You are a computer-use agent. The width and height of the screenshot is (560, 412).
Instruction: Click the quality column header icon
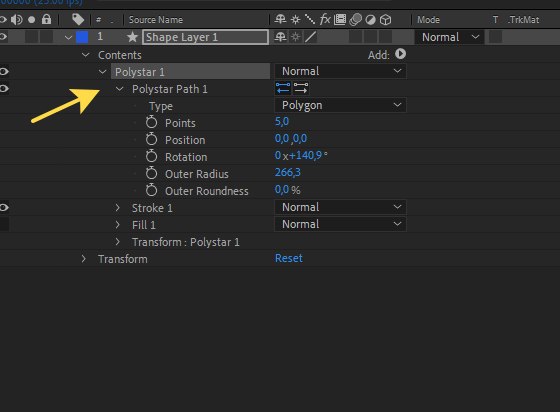(310, 19)
